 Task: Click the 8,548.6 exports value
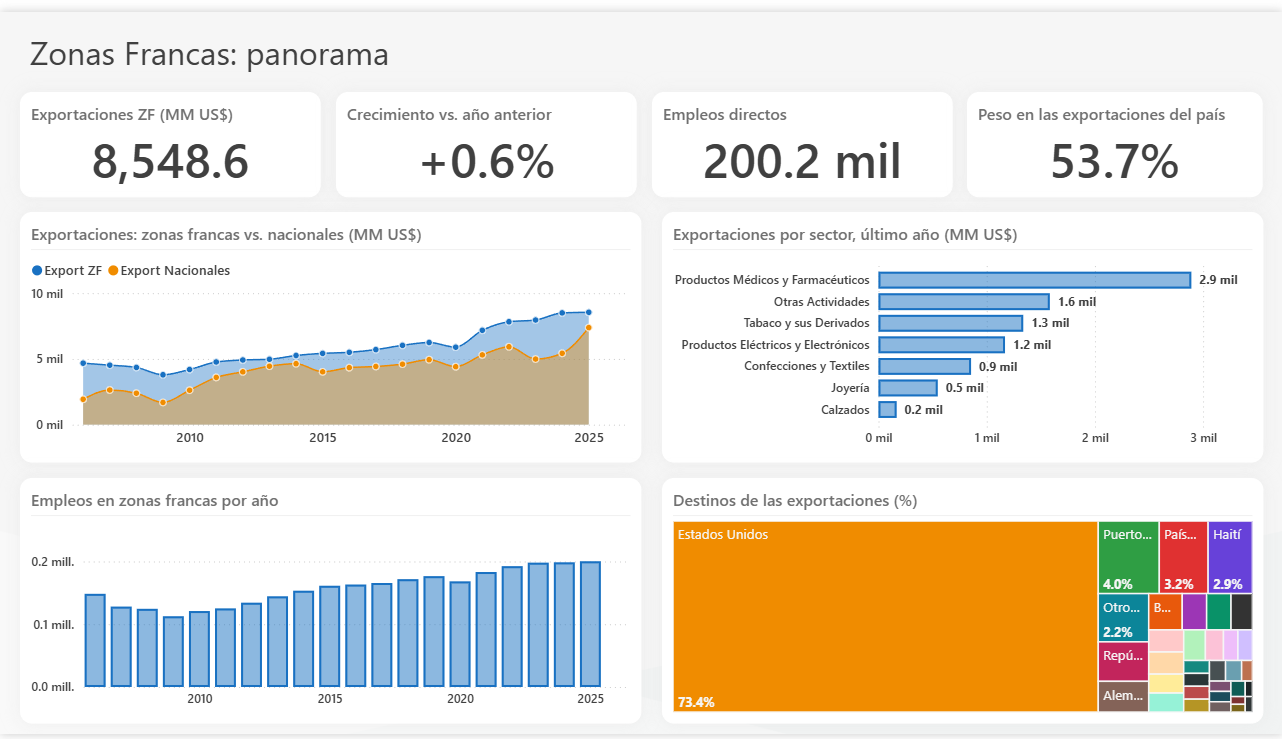pyautogui.click(x=170, y=162)
